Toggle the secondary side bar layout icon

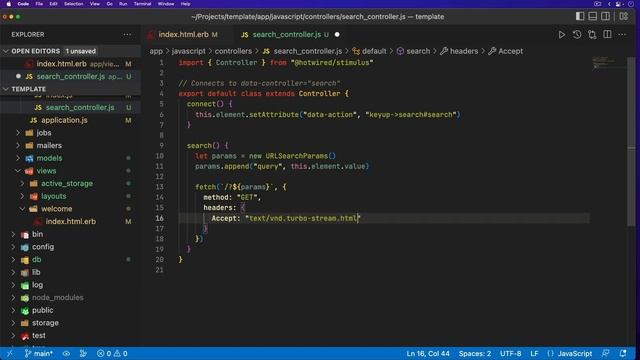click(x=606, y=16)
